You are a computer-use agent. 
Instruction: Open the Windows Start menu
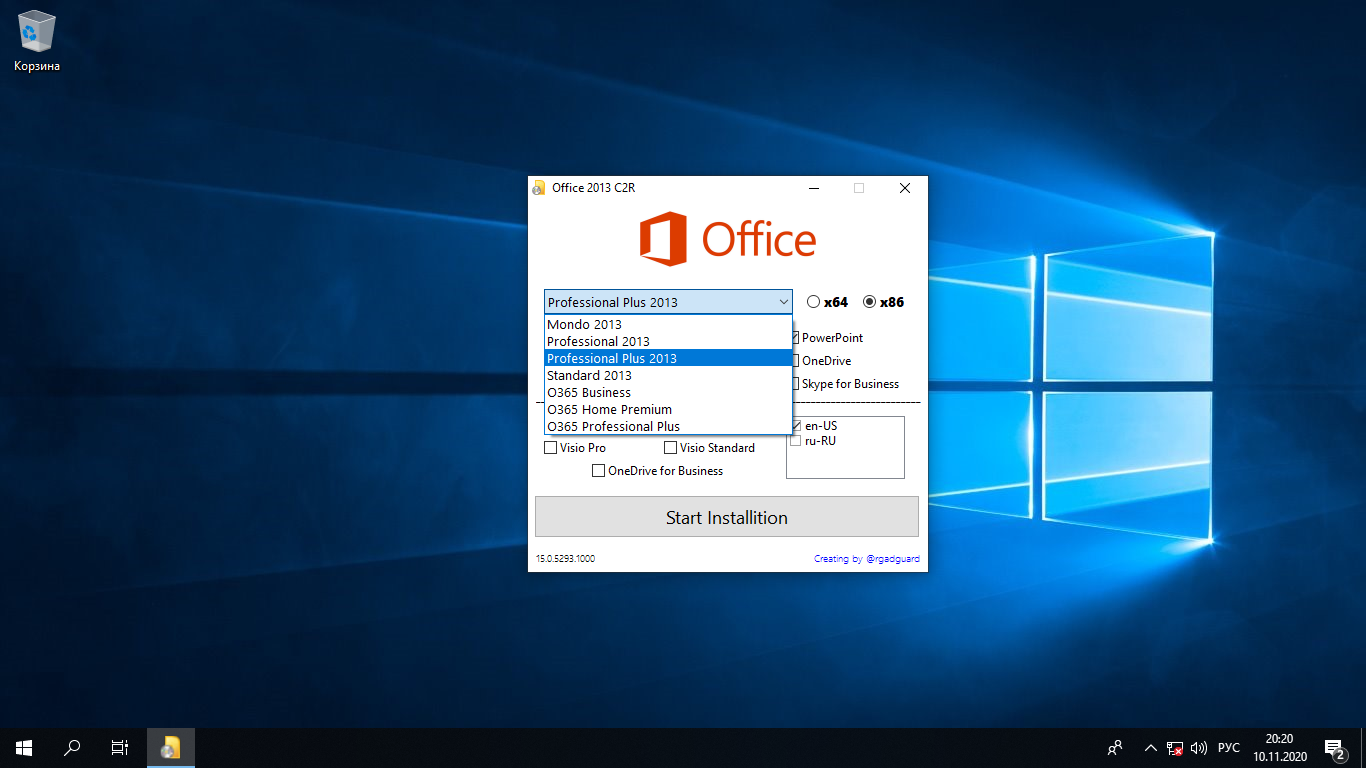tap(24, 747)
